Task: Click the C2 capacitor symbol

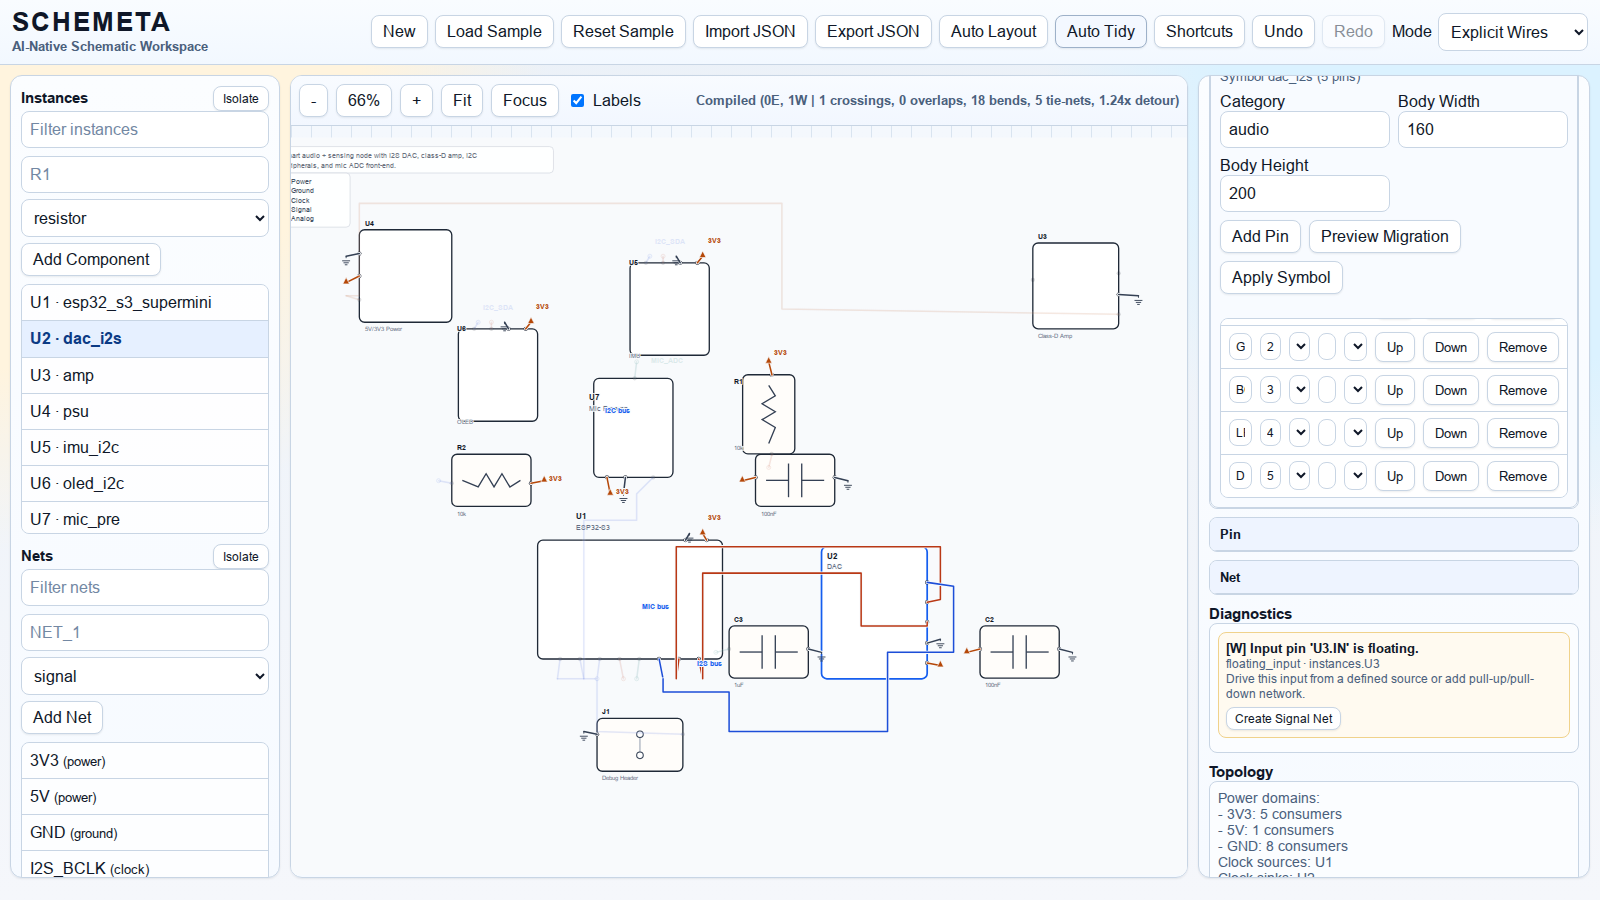Action: 1019,652
